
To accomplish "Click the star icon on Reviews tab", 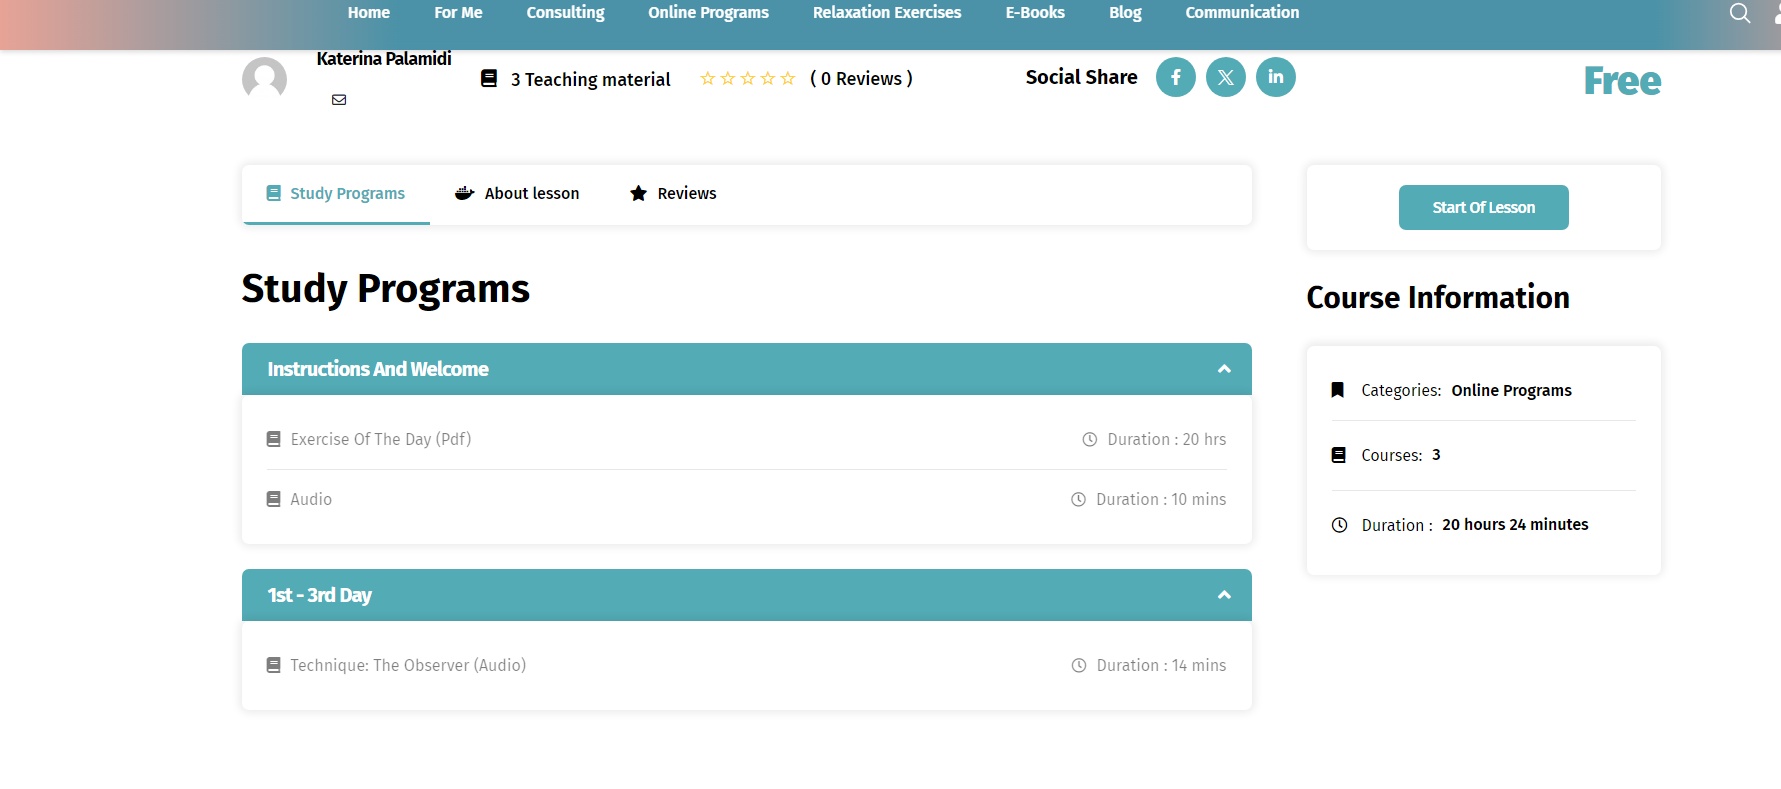I will coord(638,193).
